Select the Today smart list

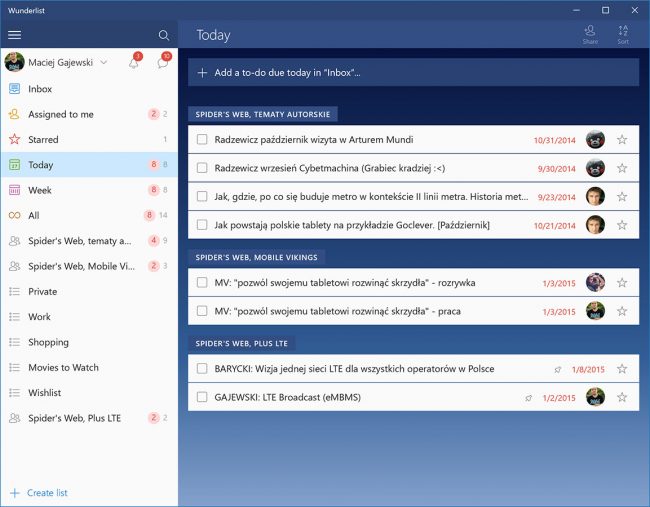pyautogui.click(x=89, y=165)
